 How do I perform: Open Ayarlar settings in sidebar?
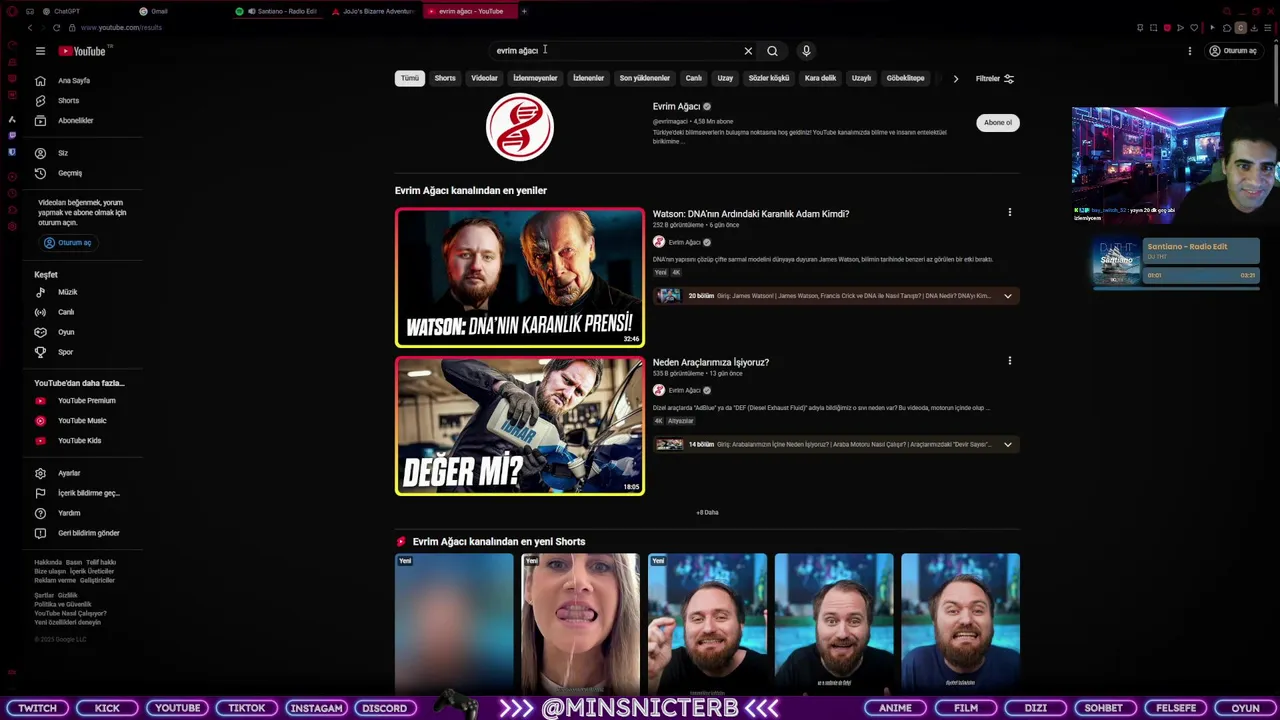click(x=69, y=473)
